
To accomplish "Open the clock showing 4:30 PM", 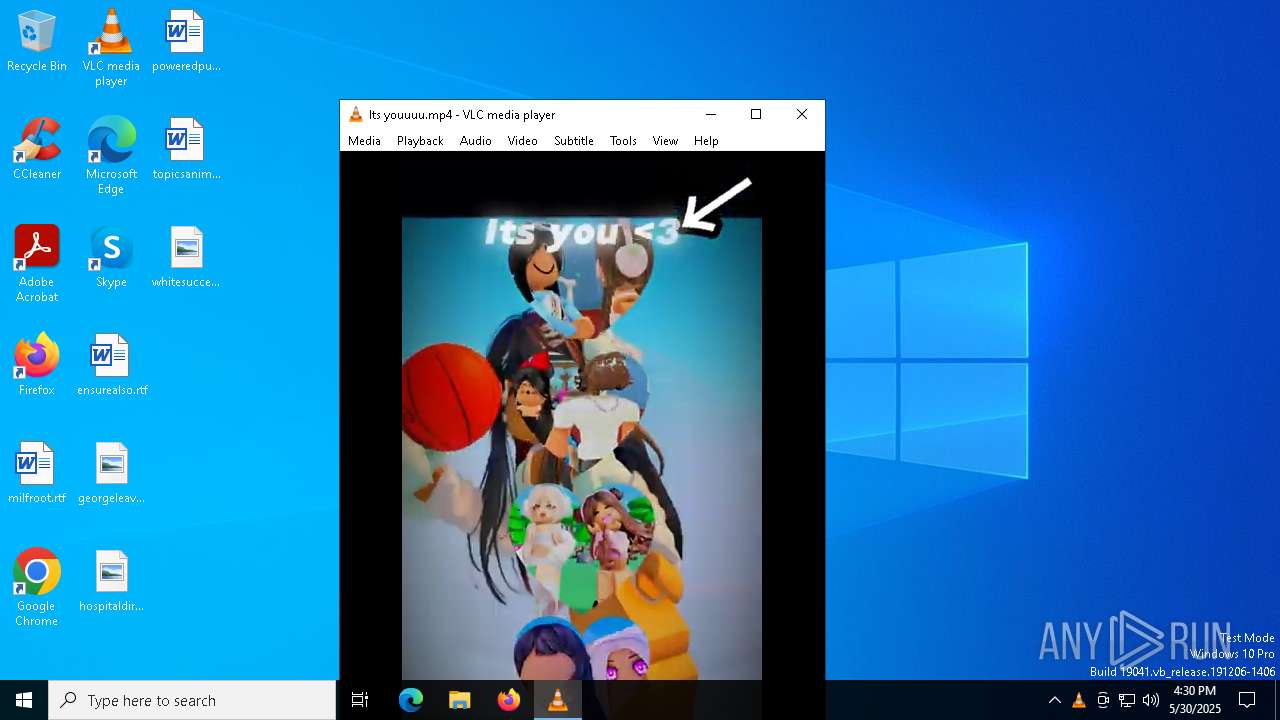I will [x=1195, y=700].
